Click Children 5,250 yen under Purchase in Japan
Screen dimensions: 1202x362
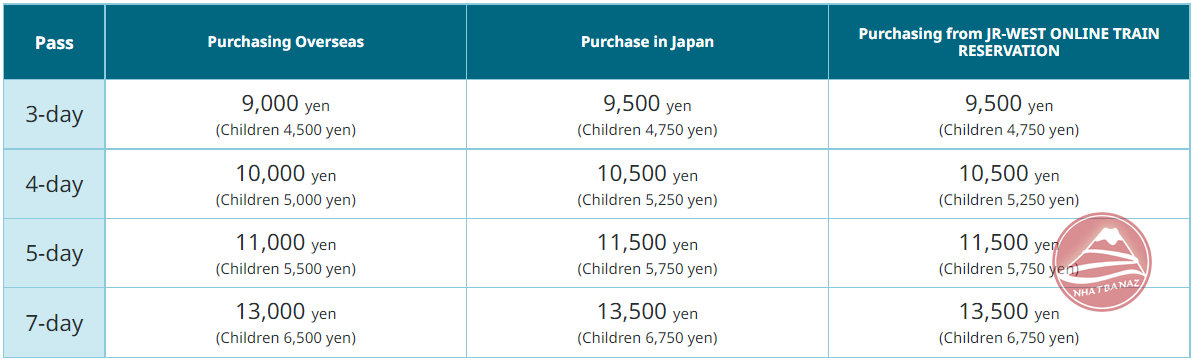pos(647,200)
